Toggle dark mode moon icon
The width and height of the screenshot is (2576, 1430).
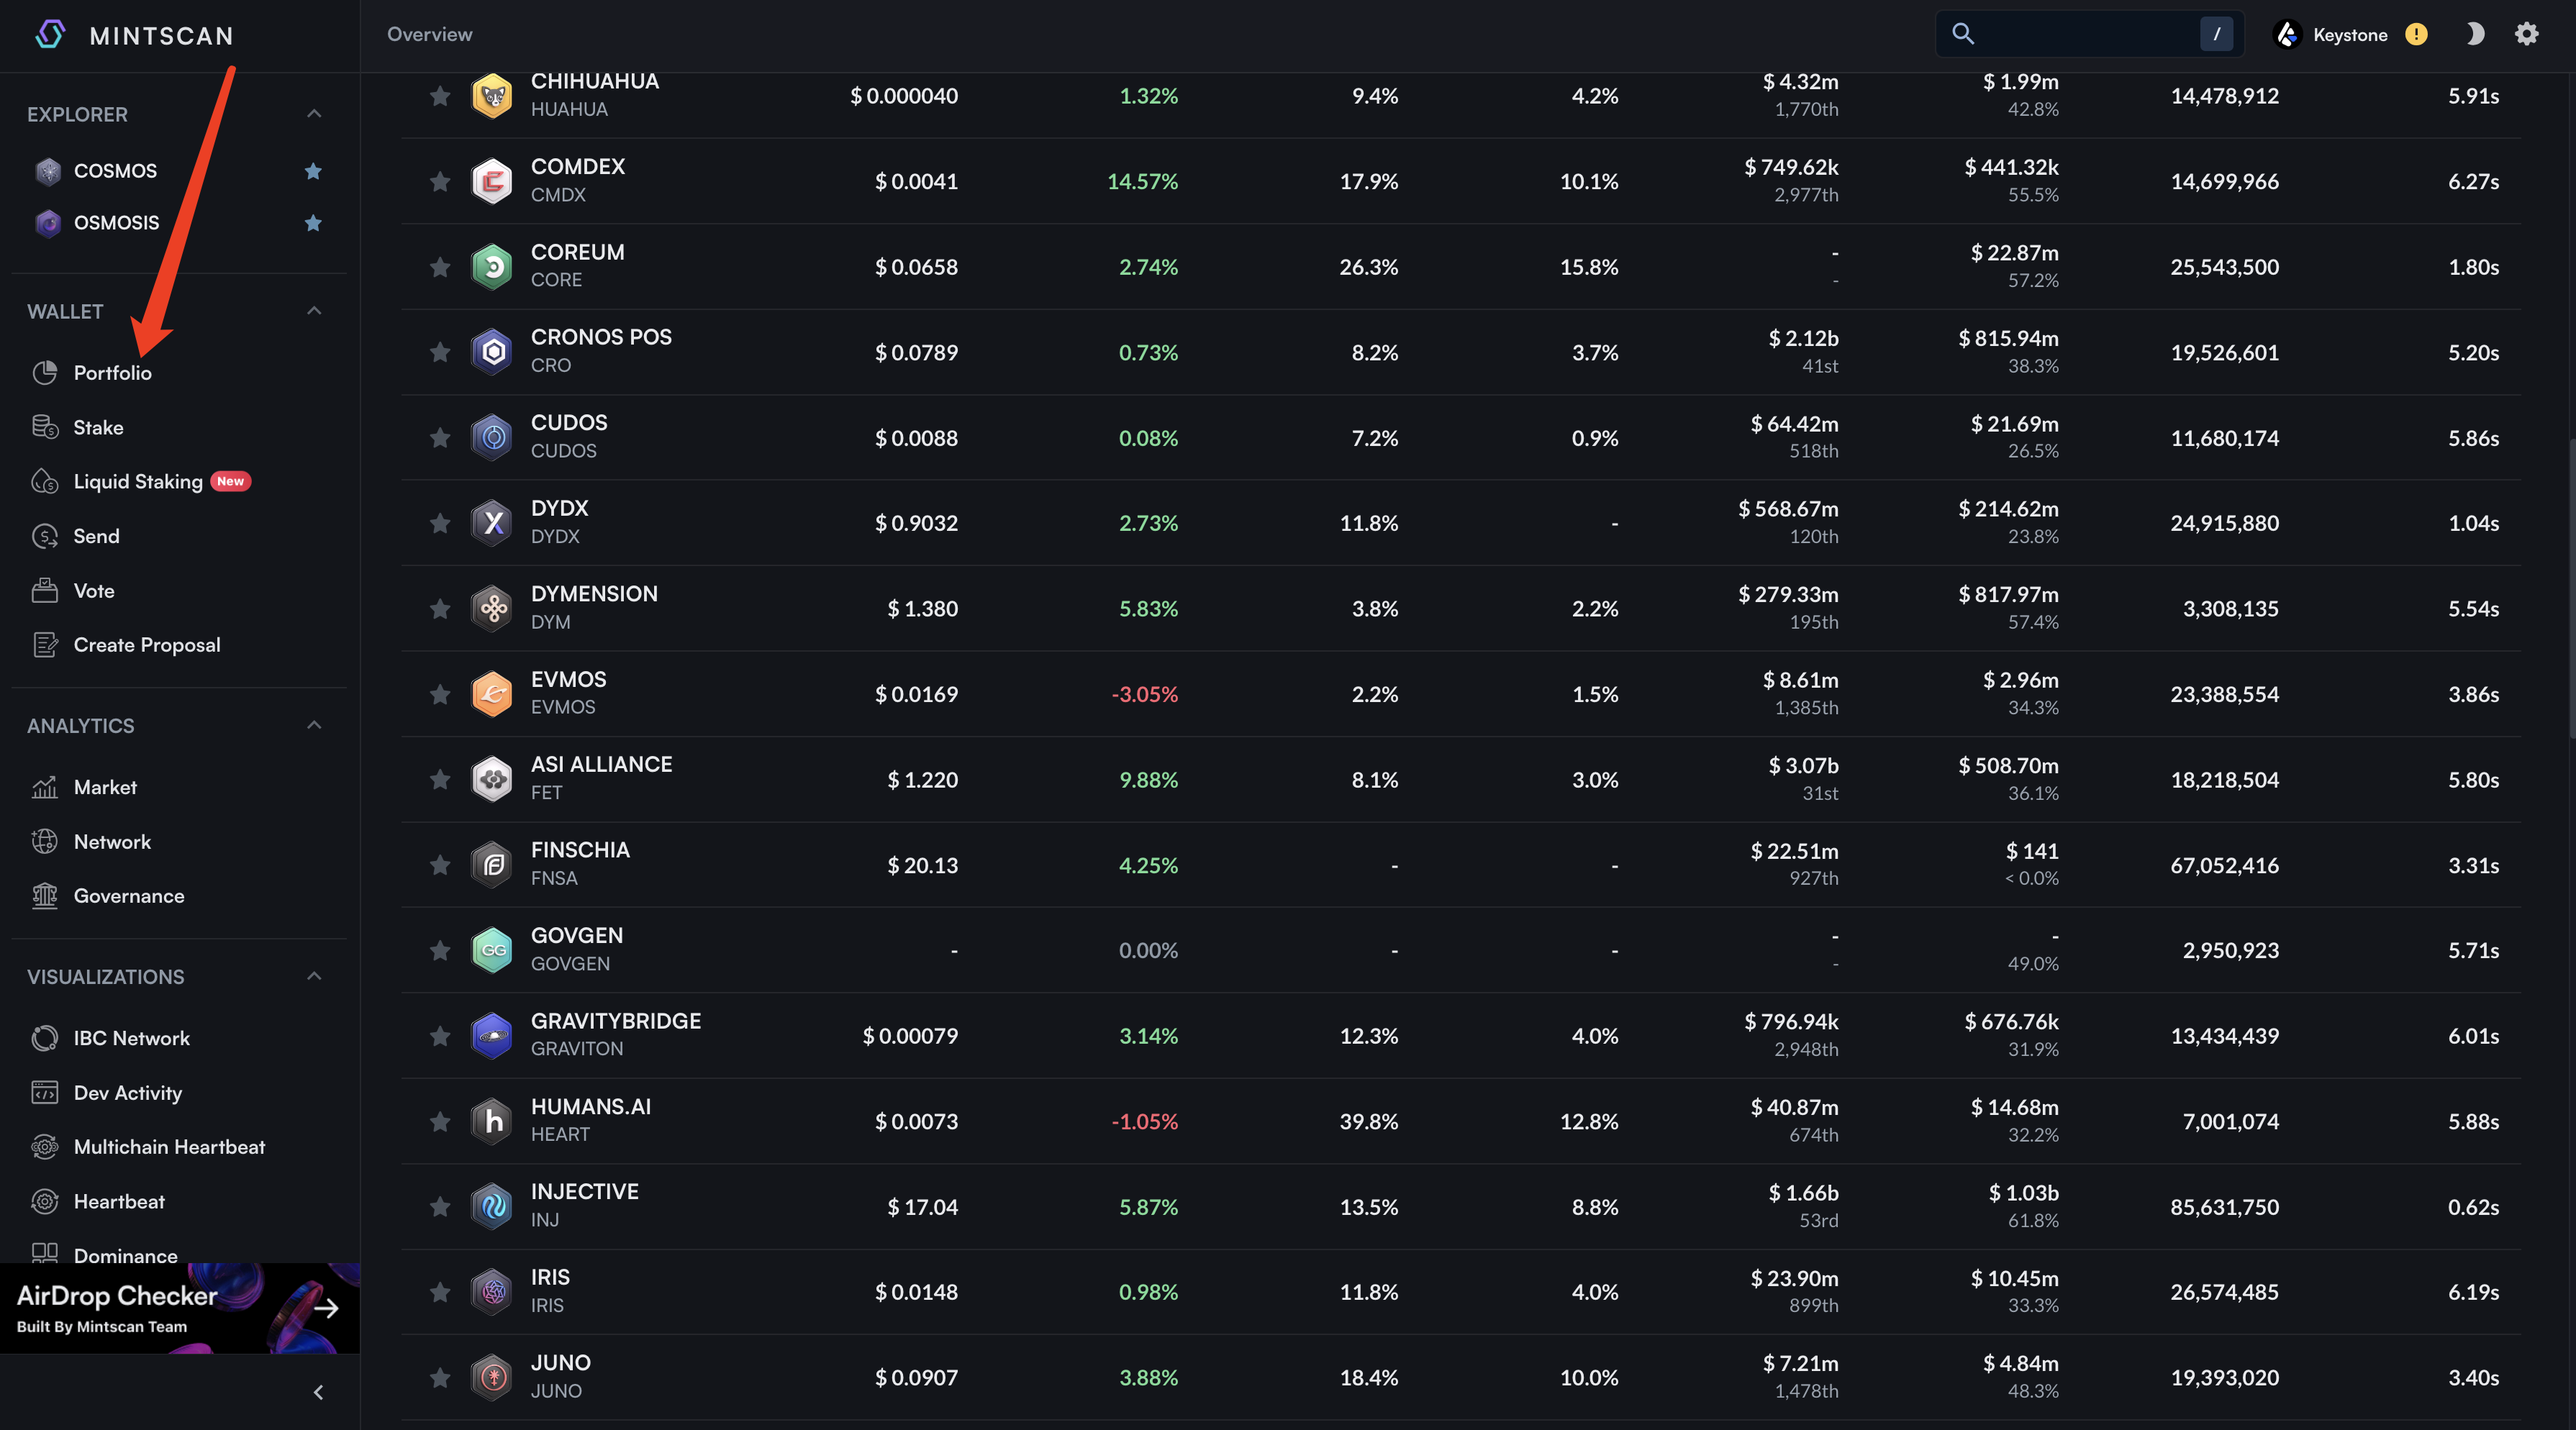(2475, 34)
